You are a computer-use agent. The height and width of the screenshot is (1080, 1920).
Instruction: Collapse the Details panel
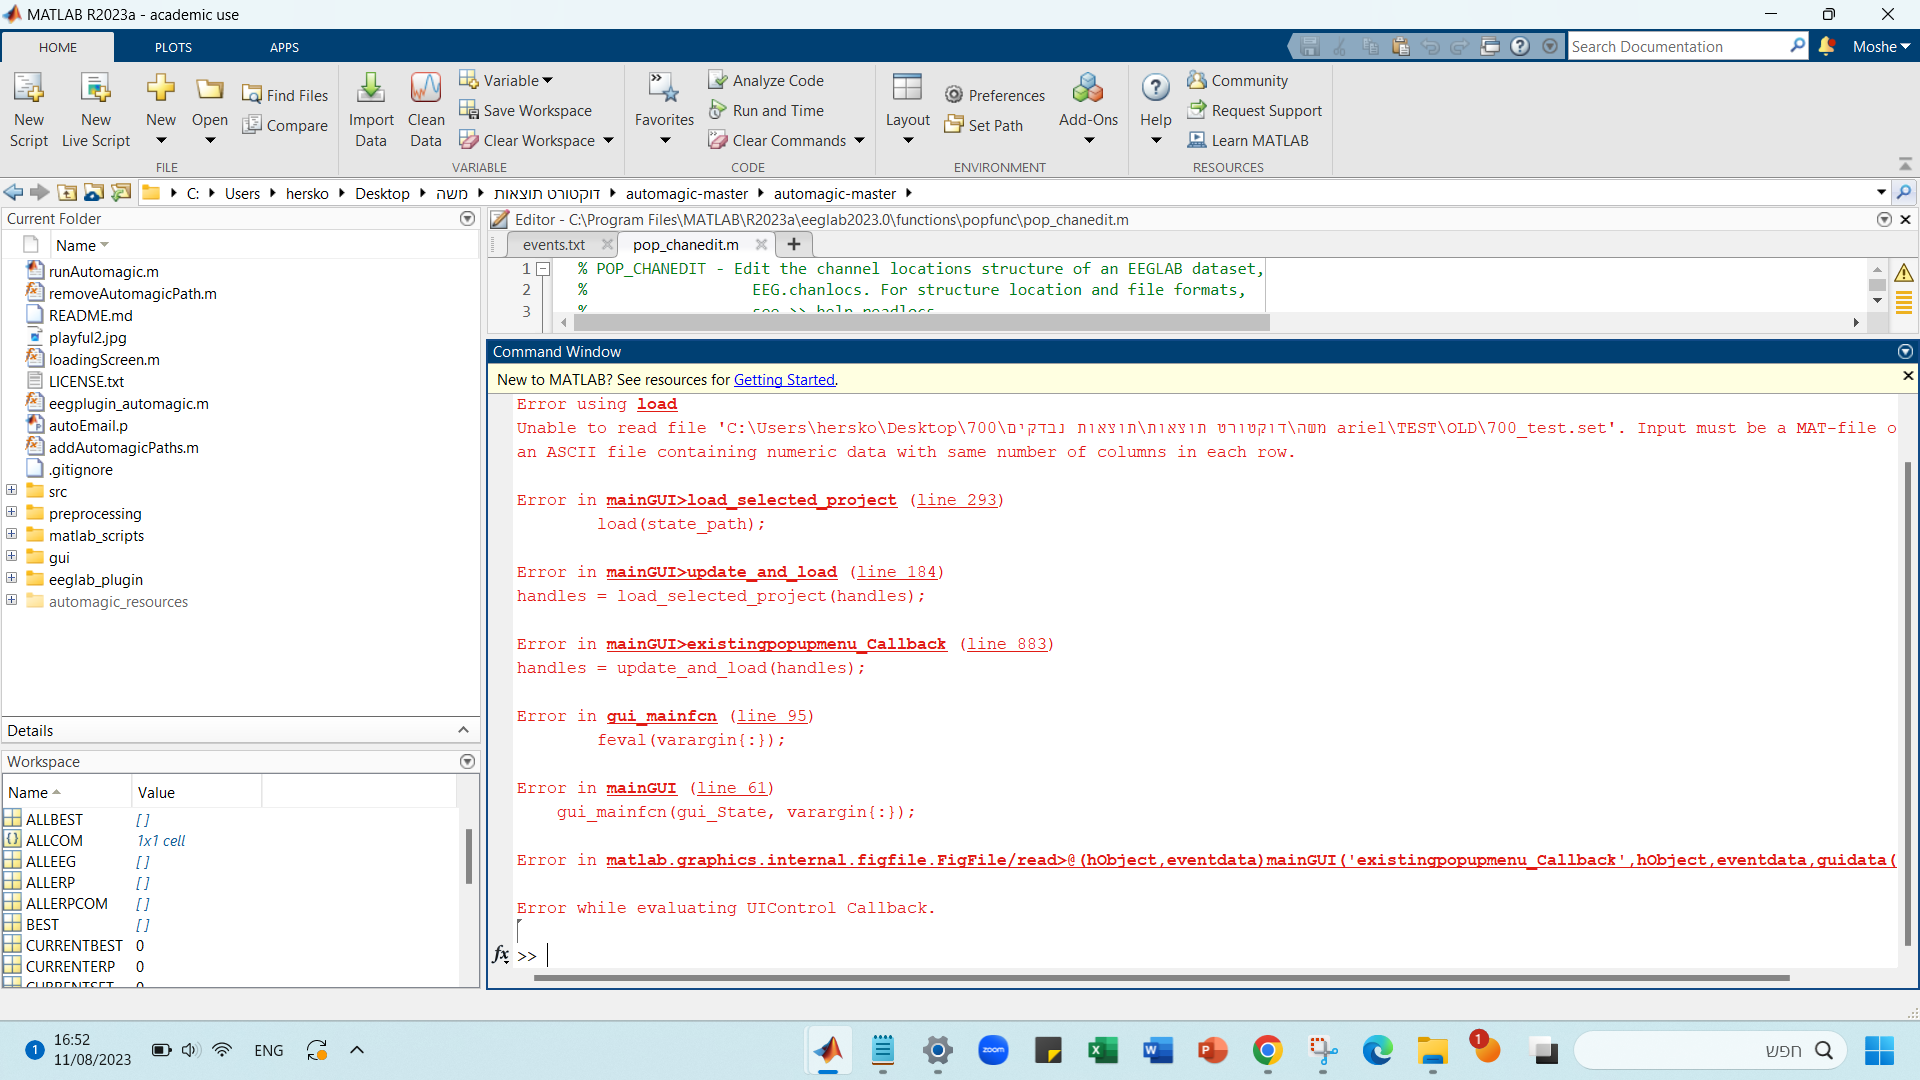463,729
